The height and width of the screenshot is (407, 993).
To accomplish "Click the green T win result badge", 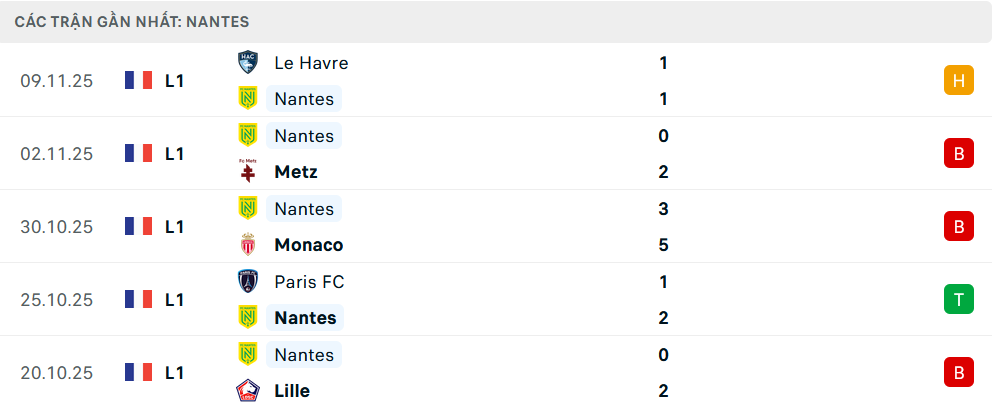I will click(958, 299).
